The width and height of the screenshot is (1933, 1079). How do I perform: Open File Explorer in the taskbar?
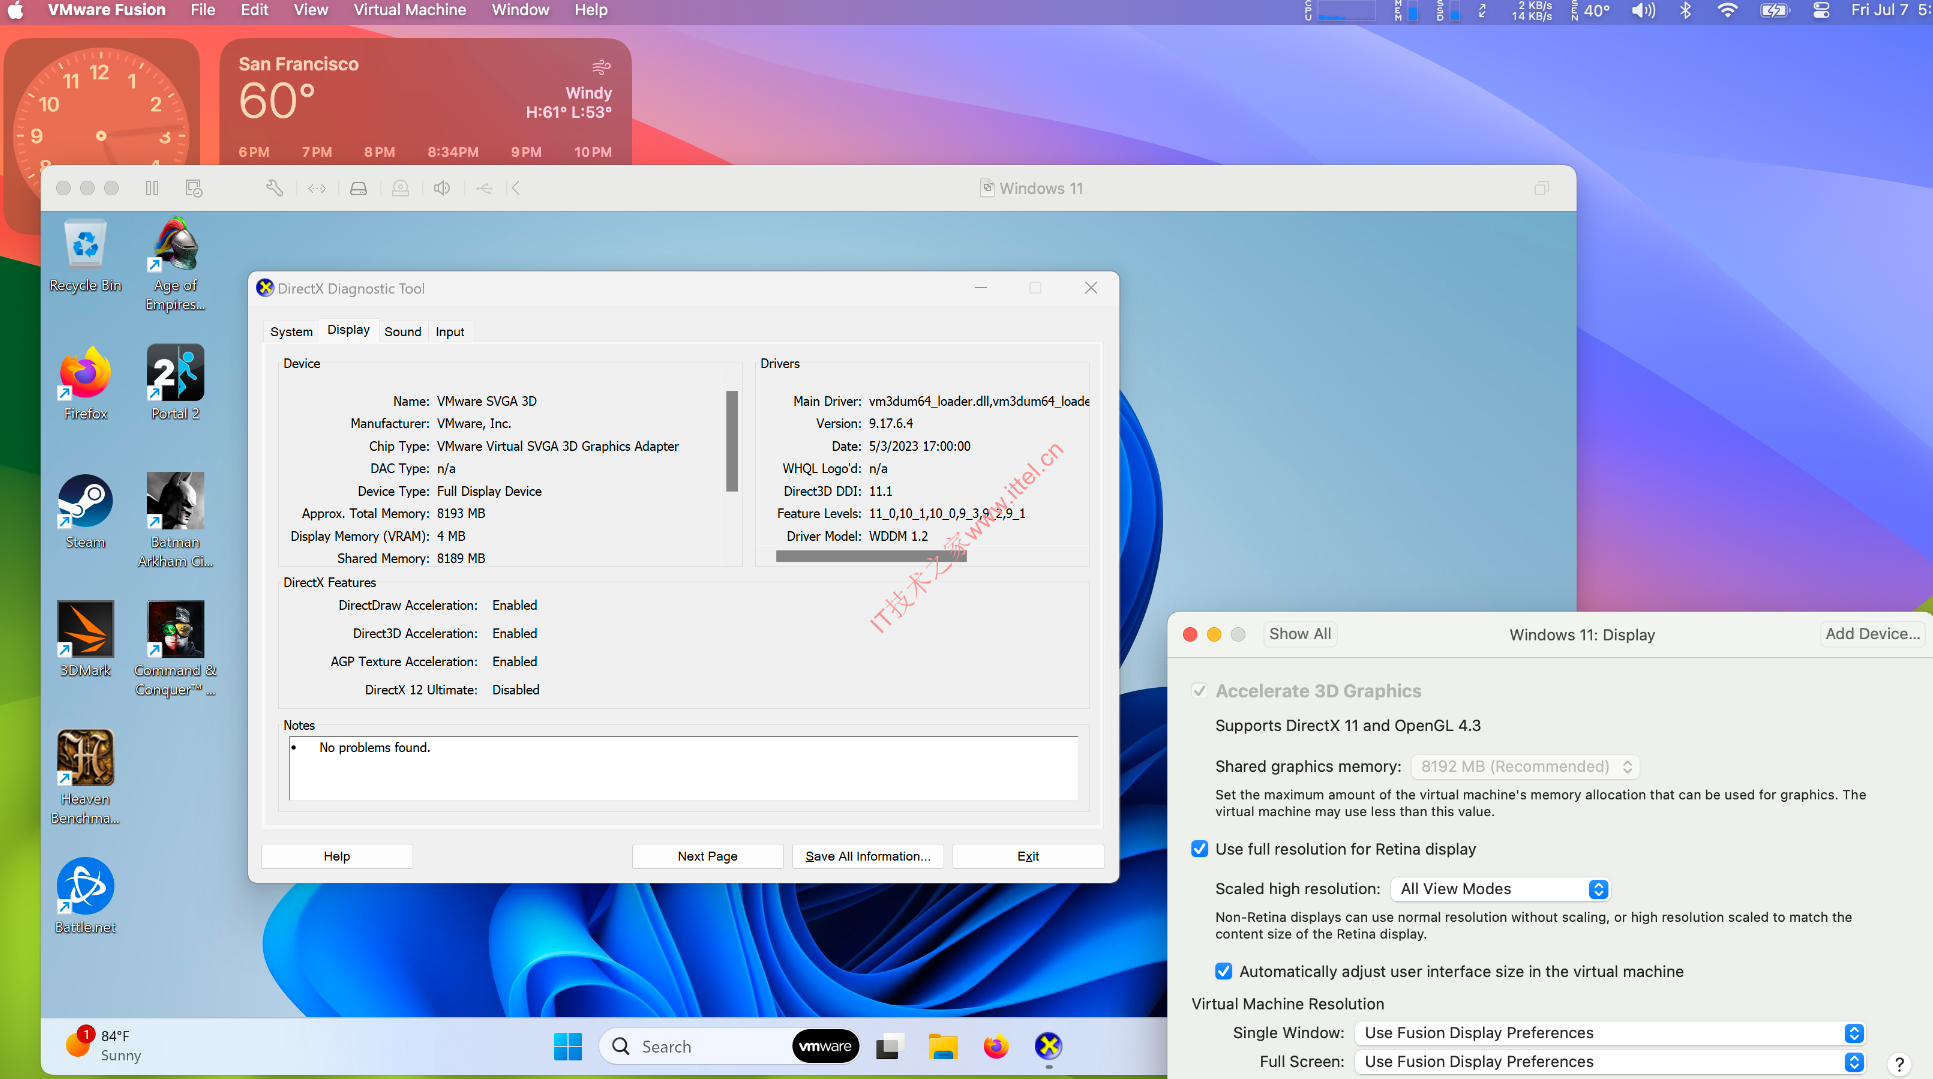coord(942,1046)
